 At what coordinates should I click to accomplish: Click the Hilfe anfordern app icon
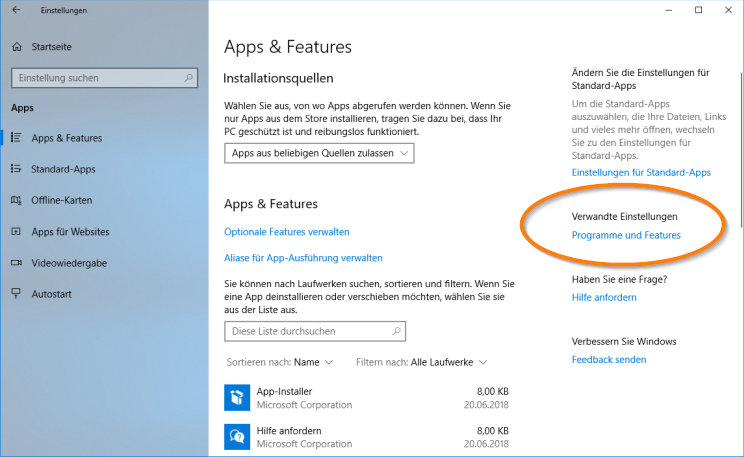pyautogui.click(x=237, y=437)
